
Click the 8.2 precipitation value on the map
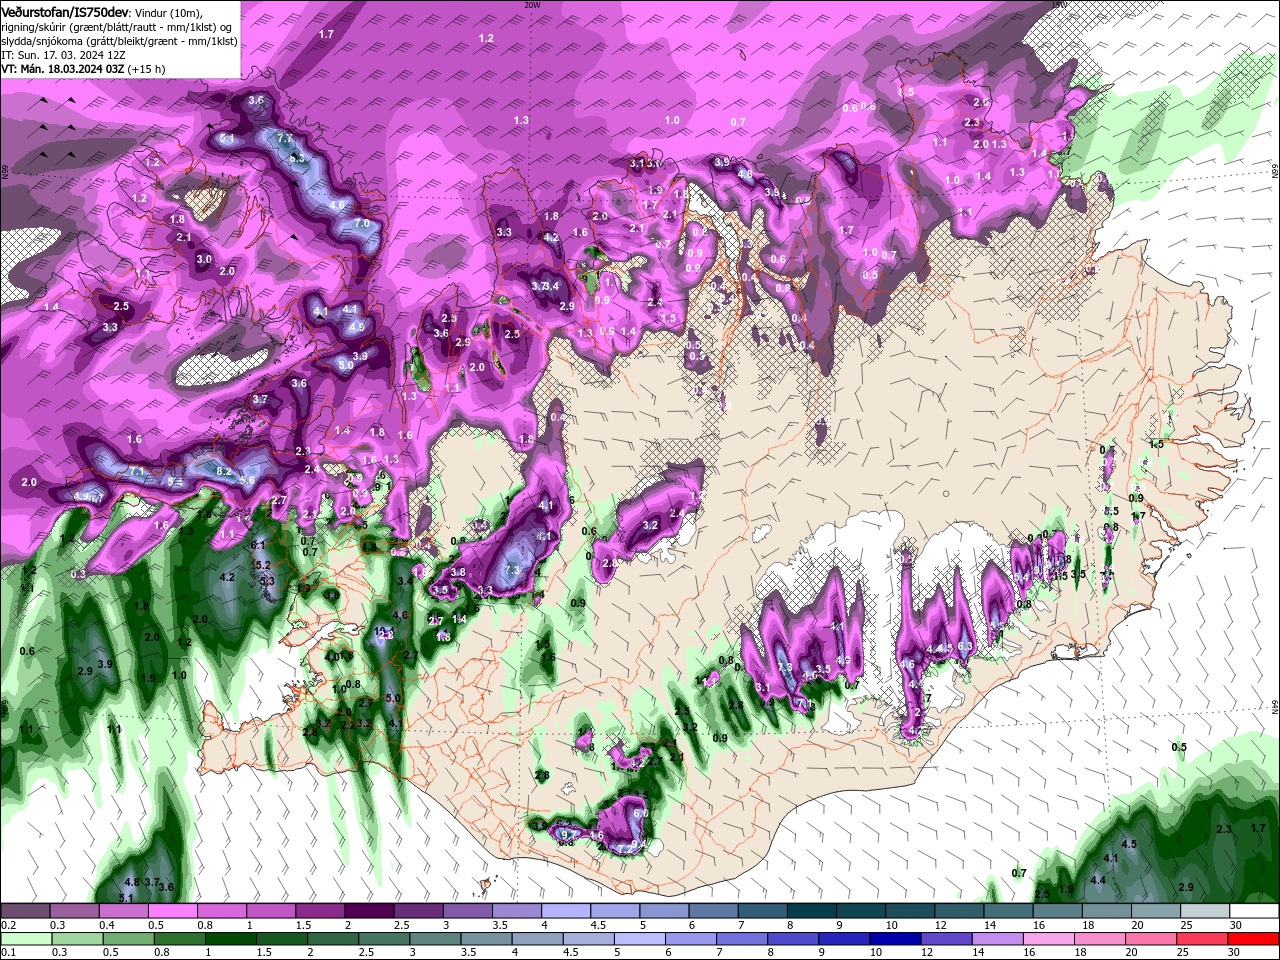(x=224, y=471)
